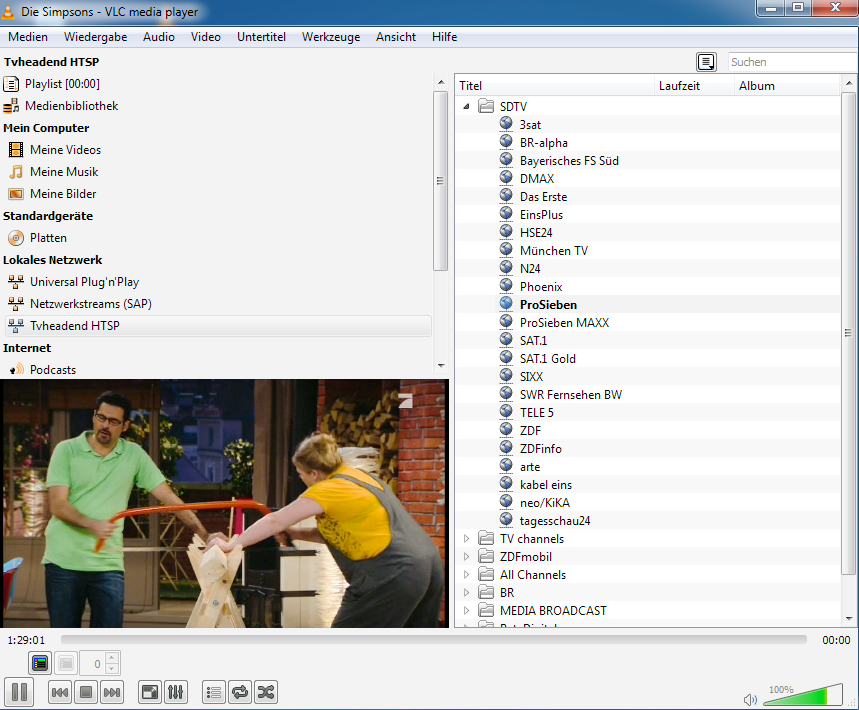Expand the TV channels folder

coord(466,539)
